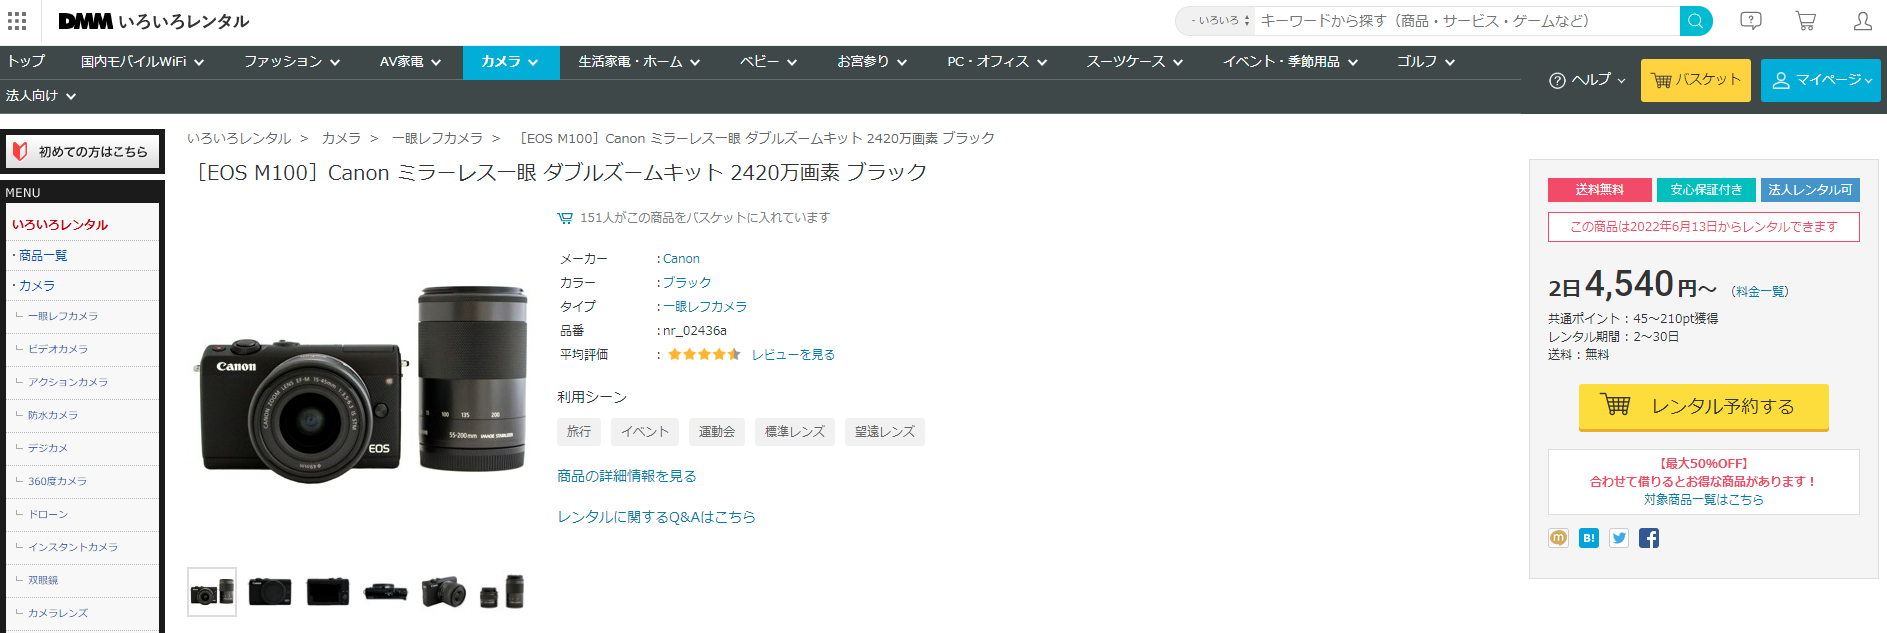
Task: Share on Facebook icon
Action: tap(1649, 538)
